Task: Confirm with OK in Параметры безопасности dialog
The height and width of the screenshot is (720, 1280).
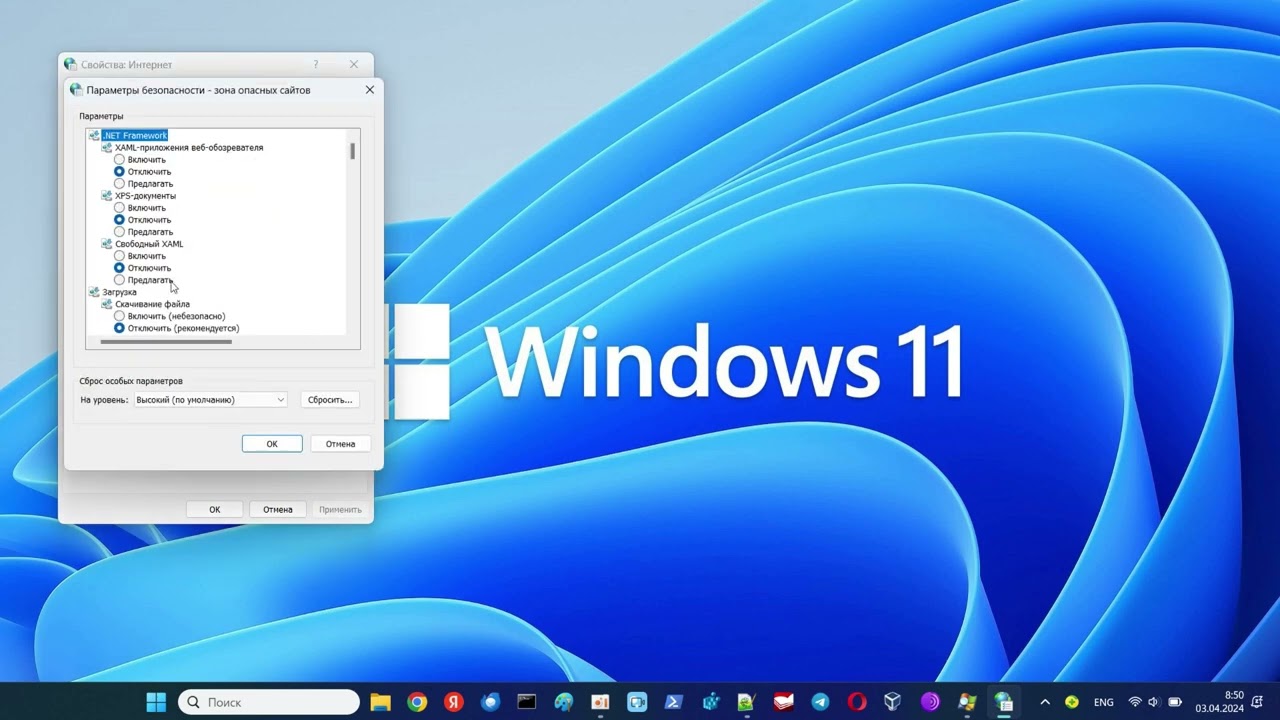Action: pyautogui.click(x=272, y=444)
